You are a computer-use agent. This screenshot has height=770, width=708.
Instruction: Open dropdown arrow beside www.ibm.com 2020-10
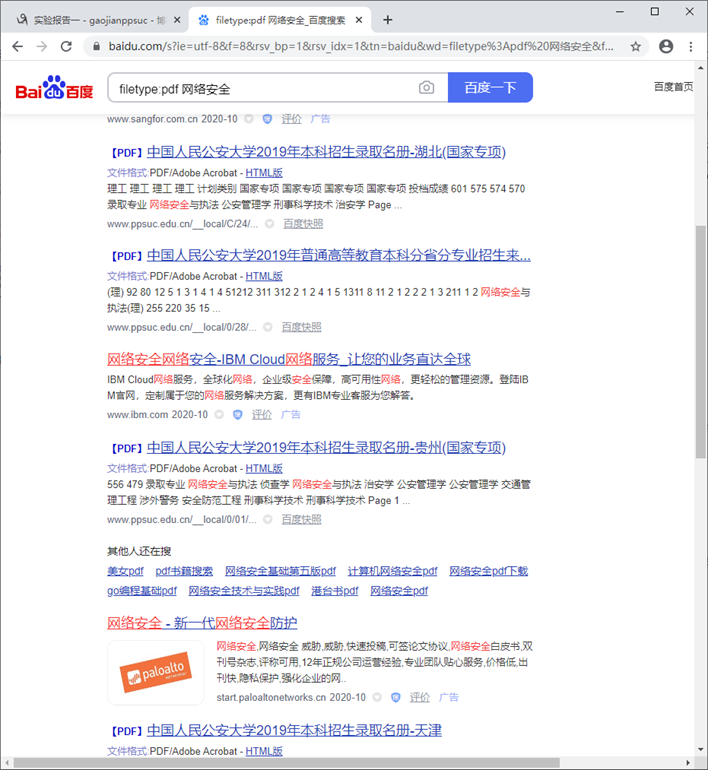point(219,414)
